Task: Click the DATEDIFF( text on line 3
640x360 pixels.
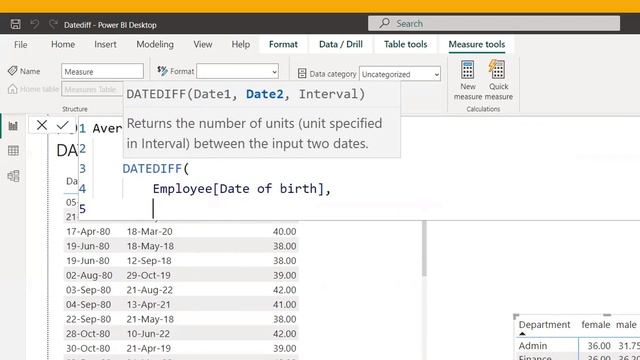Action: pos(156,169)
